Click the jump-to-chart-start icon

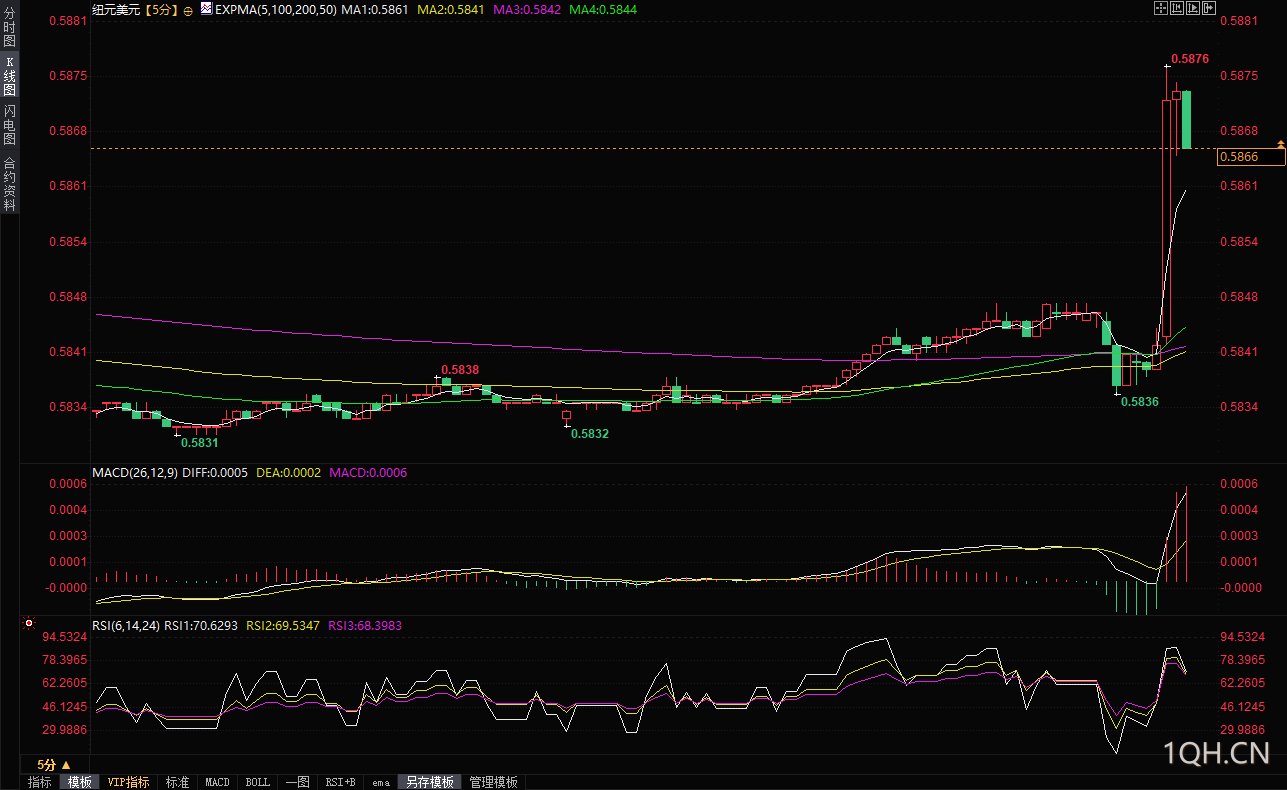pos(1177,8)
